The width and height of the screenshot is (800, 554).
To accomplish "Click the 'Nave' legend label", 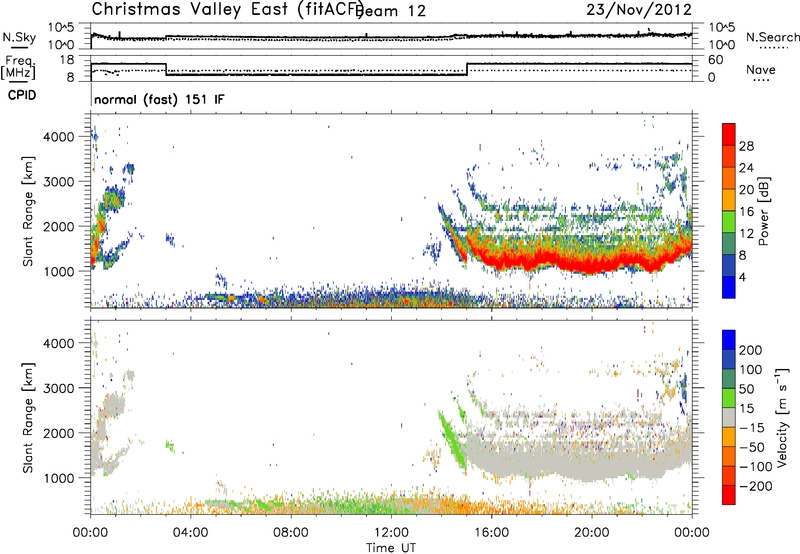I will point(760,69).
